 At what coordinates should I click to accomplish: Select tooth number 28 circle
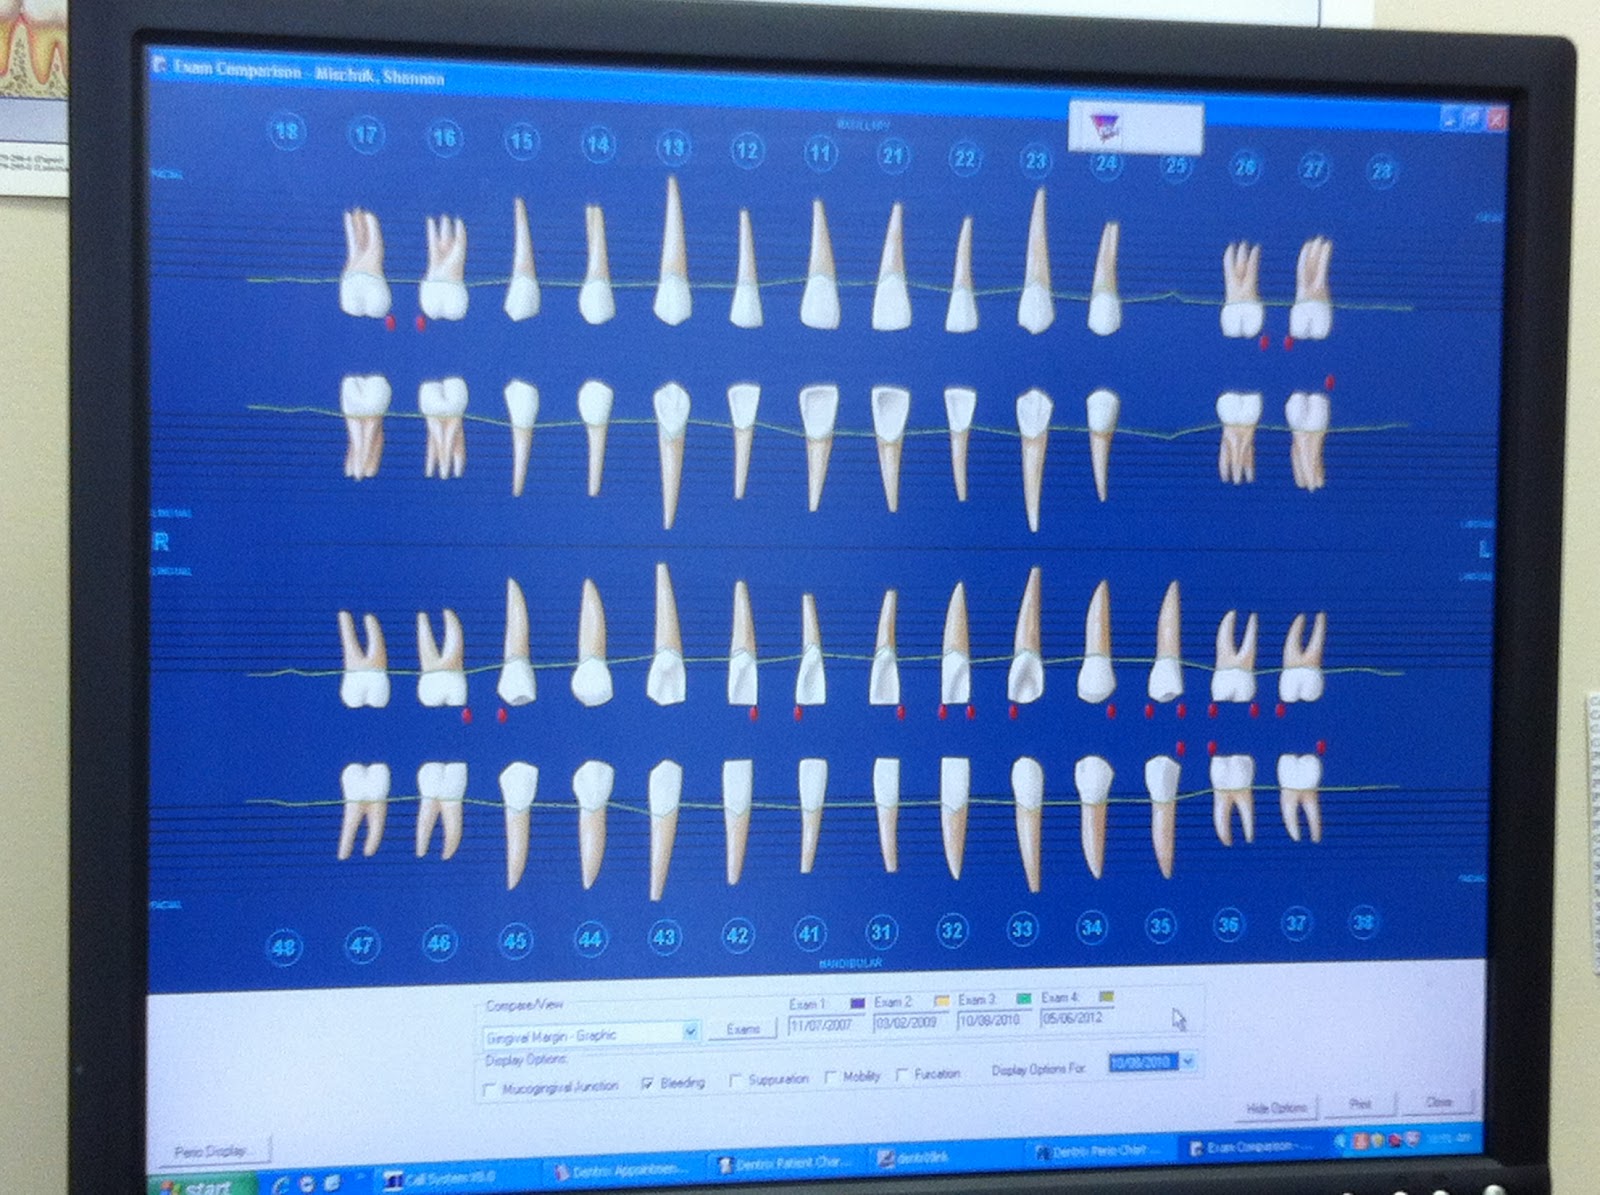(x=1382, y=171)
